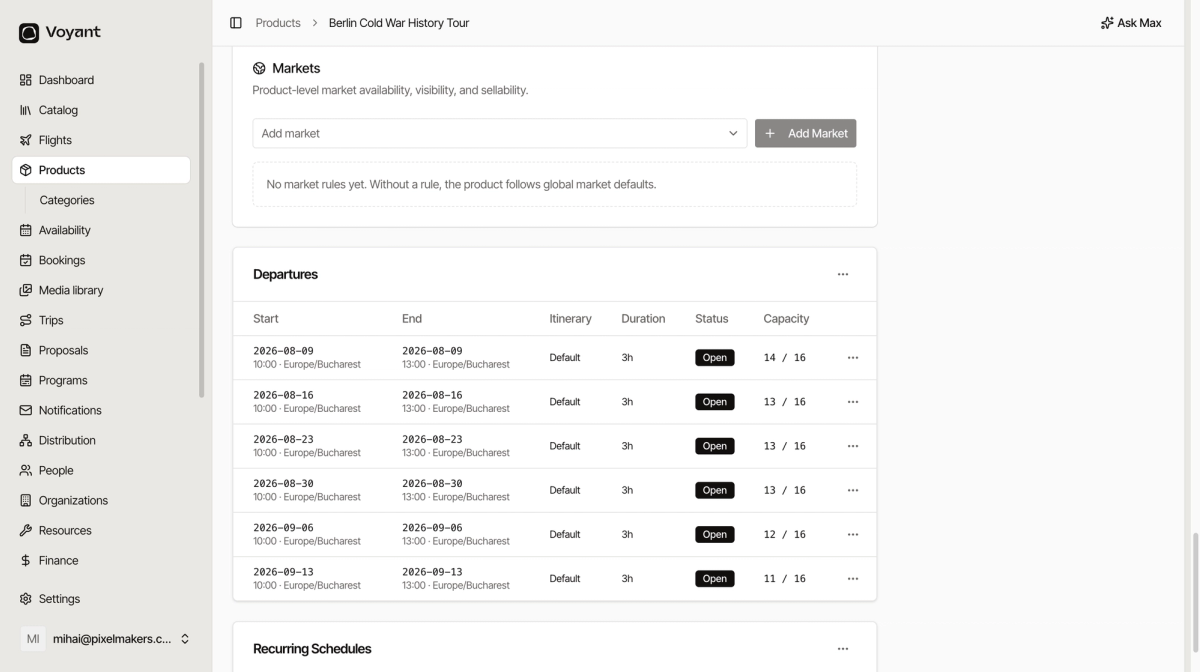Click the Voyant logo icon
The width and height of the screenshot is (1200, 672).
pos(29,33)
